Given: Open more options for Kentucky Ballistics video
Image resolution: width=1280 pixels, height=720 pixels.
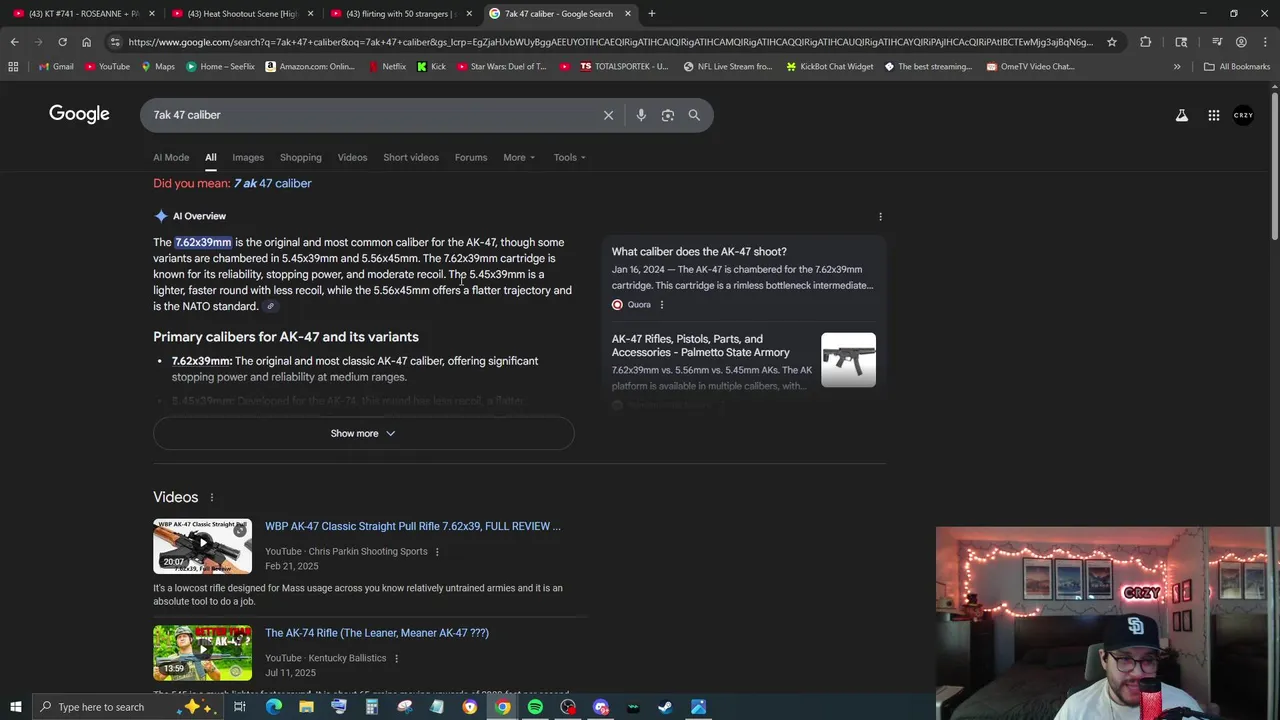Looking at the screenshot, I should point(396,658).
